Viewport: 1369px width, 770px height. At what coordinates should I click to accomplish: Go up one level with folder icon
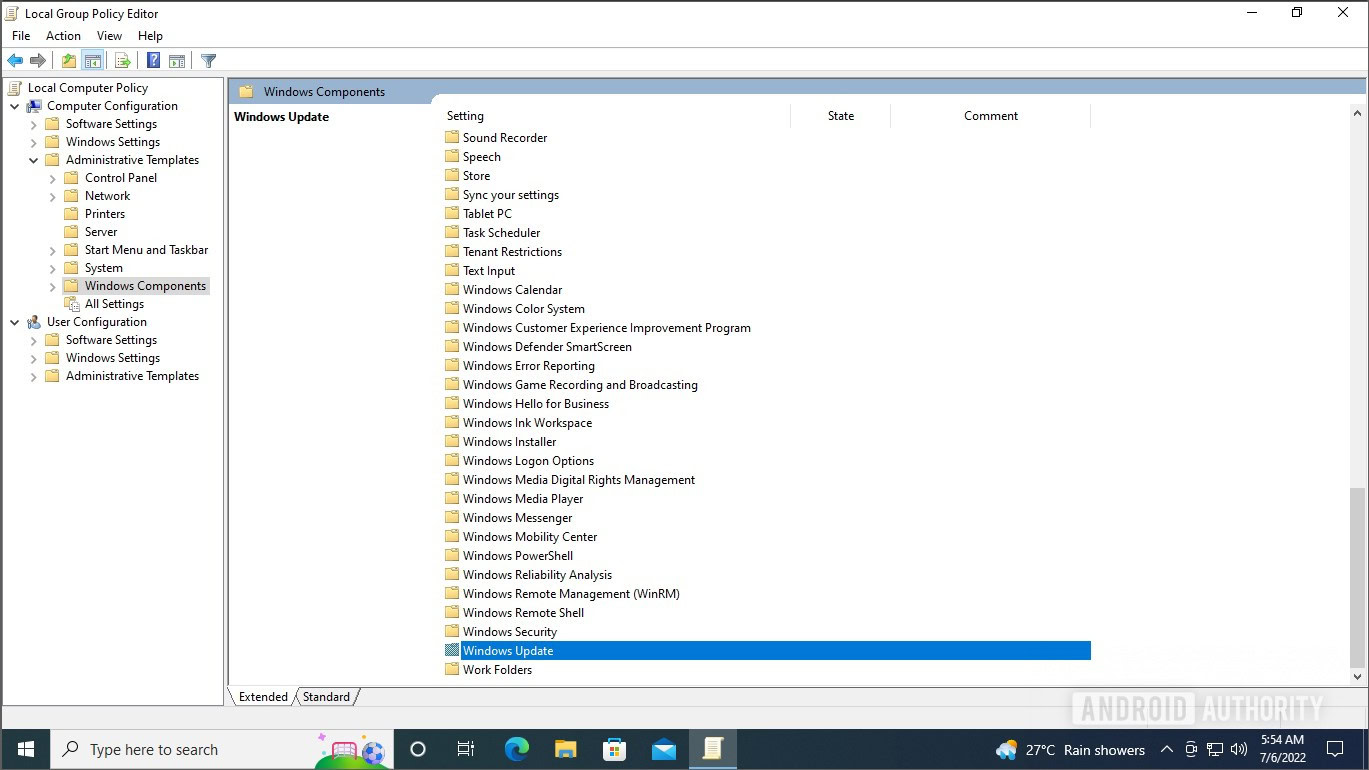[x=69, y=61]
